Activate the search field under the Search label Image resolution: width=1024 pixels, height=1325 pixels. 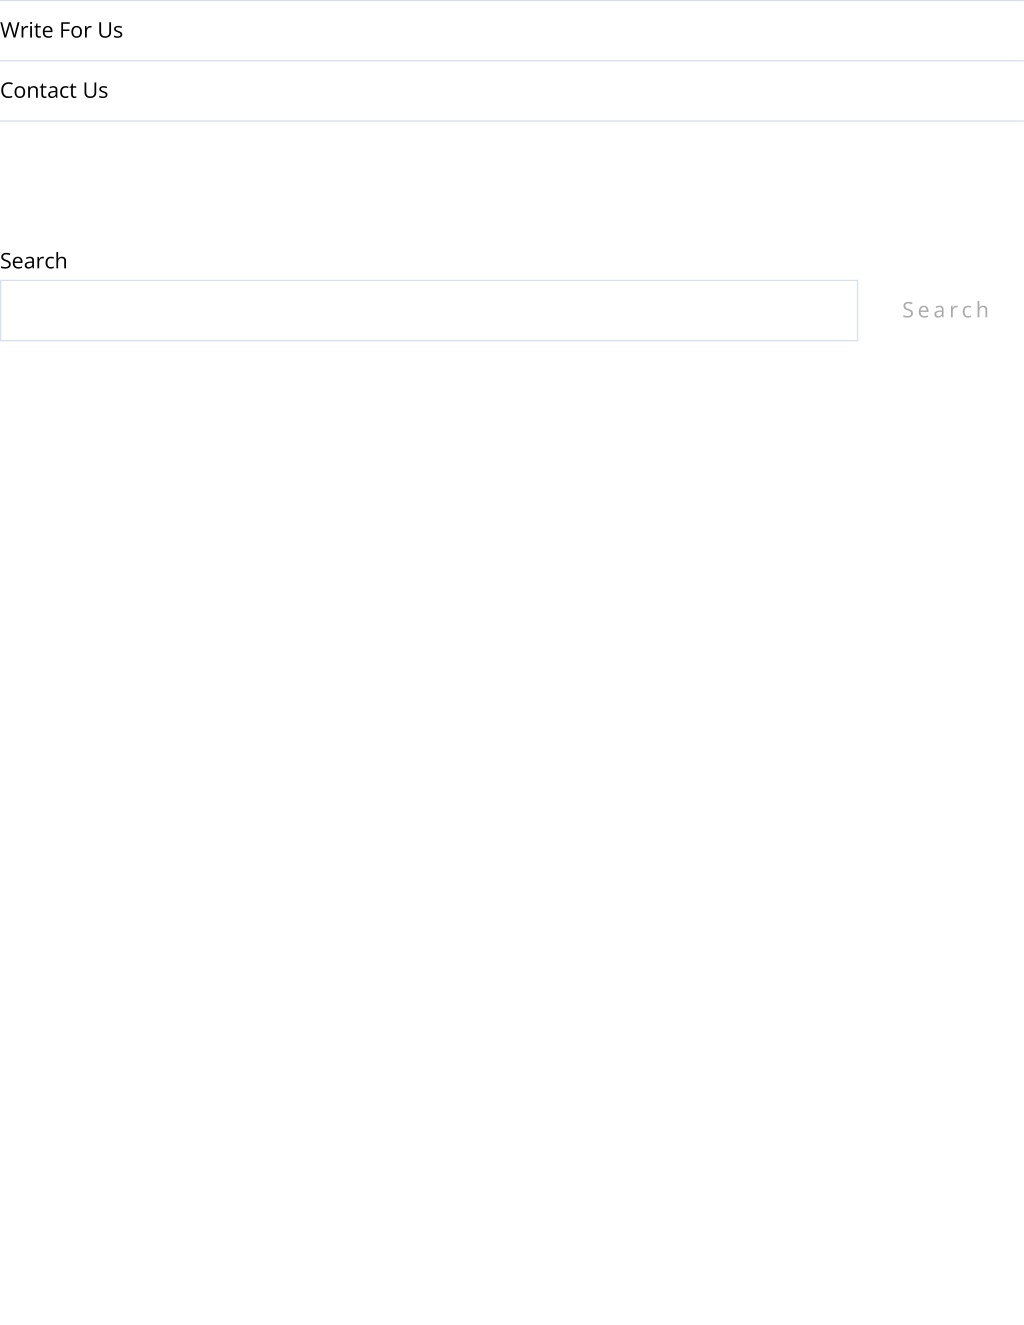(429, 310)
